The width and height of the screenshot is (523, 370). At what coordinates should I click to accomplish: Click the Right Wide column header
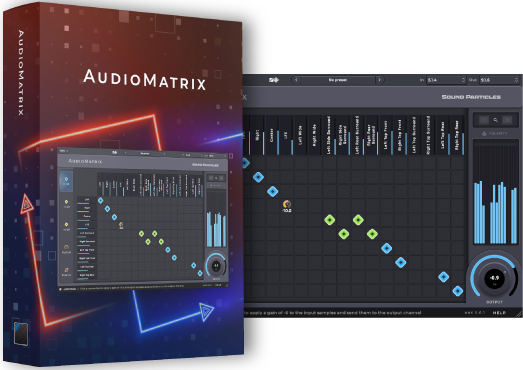(x=315, y=135)
